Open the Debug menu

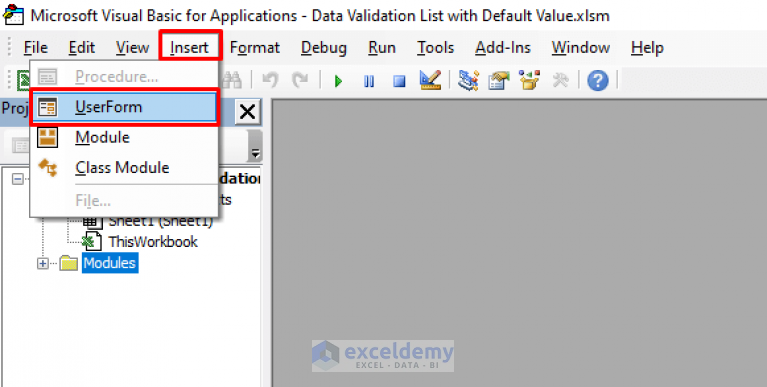(x=324, y=47)
